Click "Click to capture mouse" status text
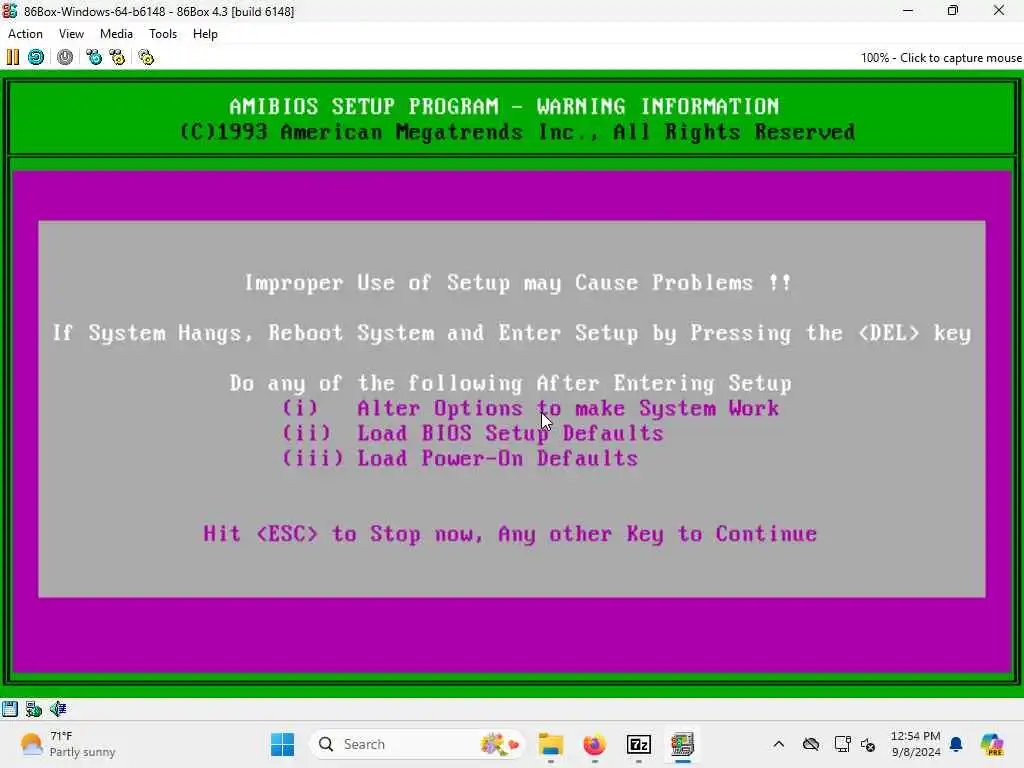 point(960,57)
